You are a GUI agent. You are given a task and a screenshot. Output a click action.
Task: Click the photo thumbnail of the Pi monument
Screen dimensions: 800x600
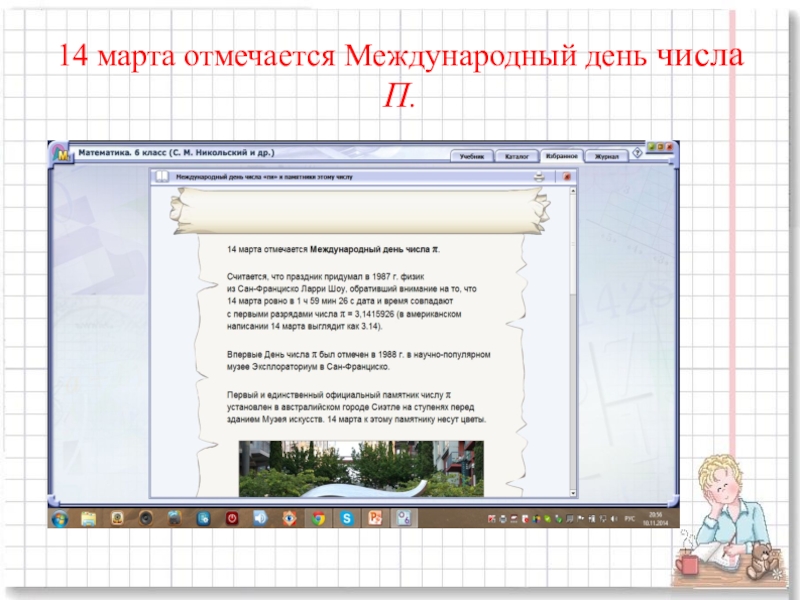(361, 469)
